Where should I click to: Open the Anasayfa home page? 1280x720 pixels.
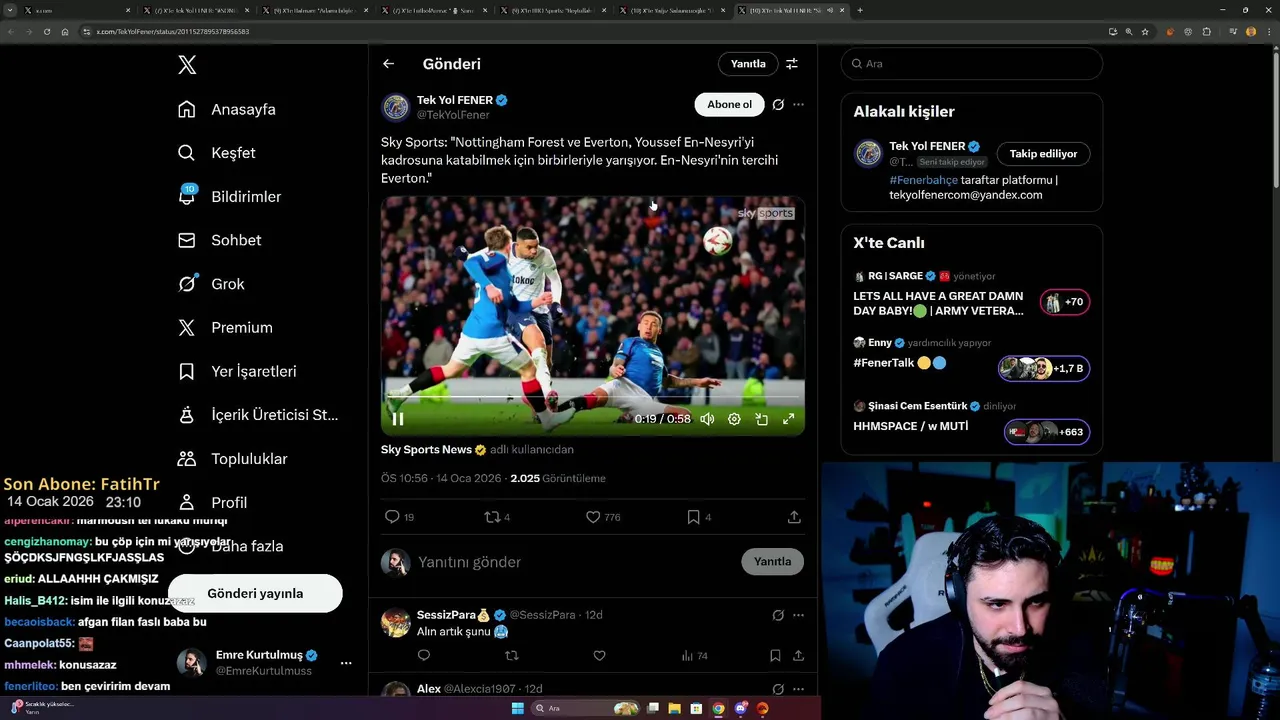click(x=227, y=109)
